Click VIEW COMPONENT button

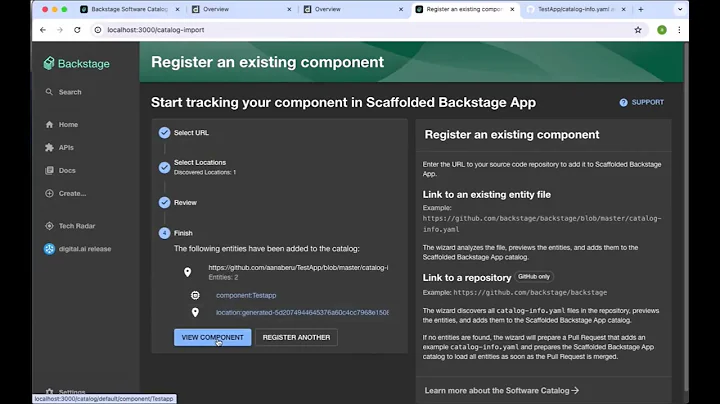coord(212,337)
